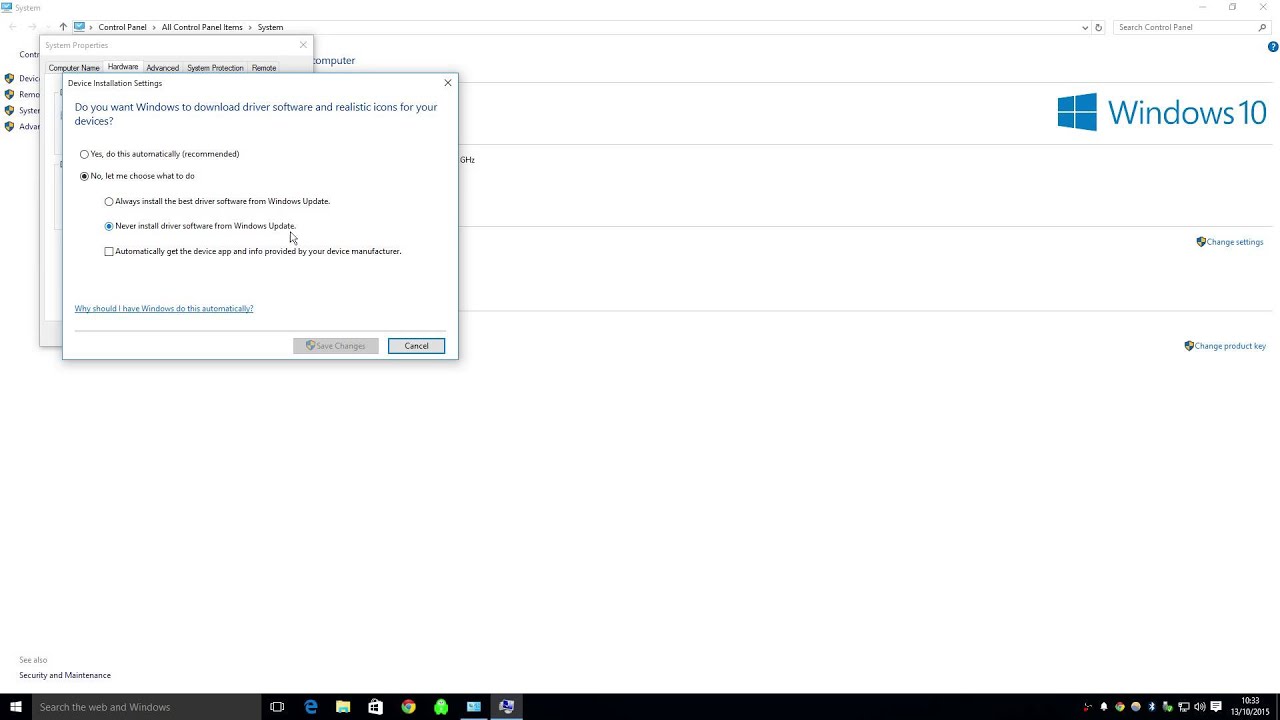The height and width of the screenshot is (720, 1280).
Task: Launch Google Chrome from the taskbar
Action: coord(408,707)
